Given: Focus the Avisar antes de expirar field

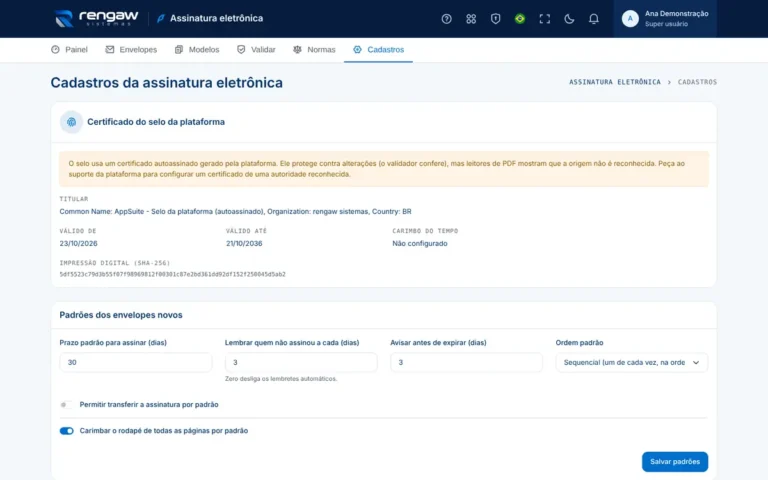Looking at the screenshot, I should pyautogui.click(x=466, y=362).
